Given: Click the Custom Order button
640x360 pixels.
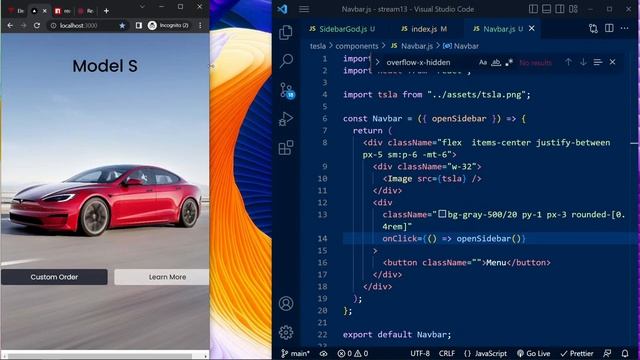Looking at the screenshot, I should click(x=54, y=277).
